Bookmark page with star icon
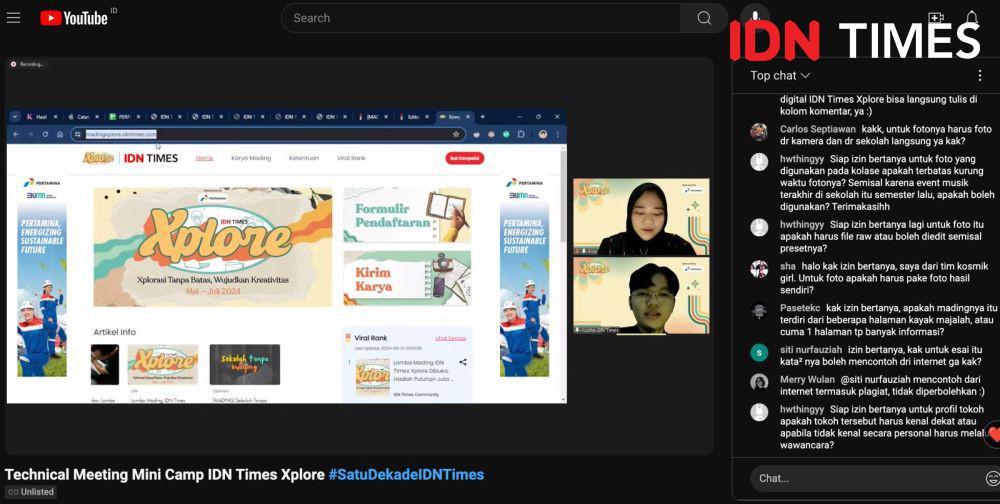The height and width of the screenshot is (504, 1000). coord(456,135)
